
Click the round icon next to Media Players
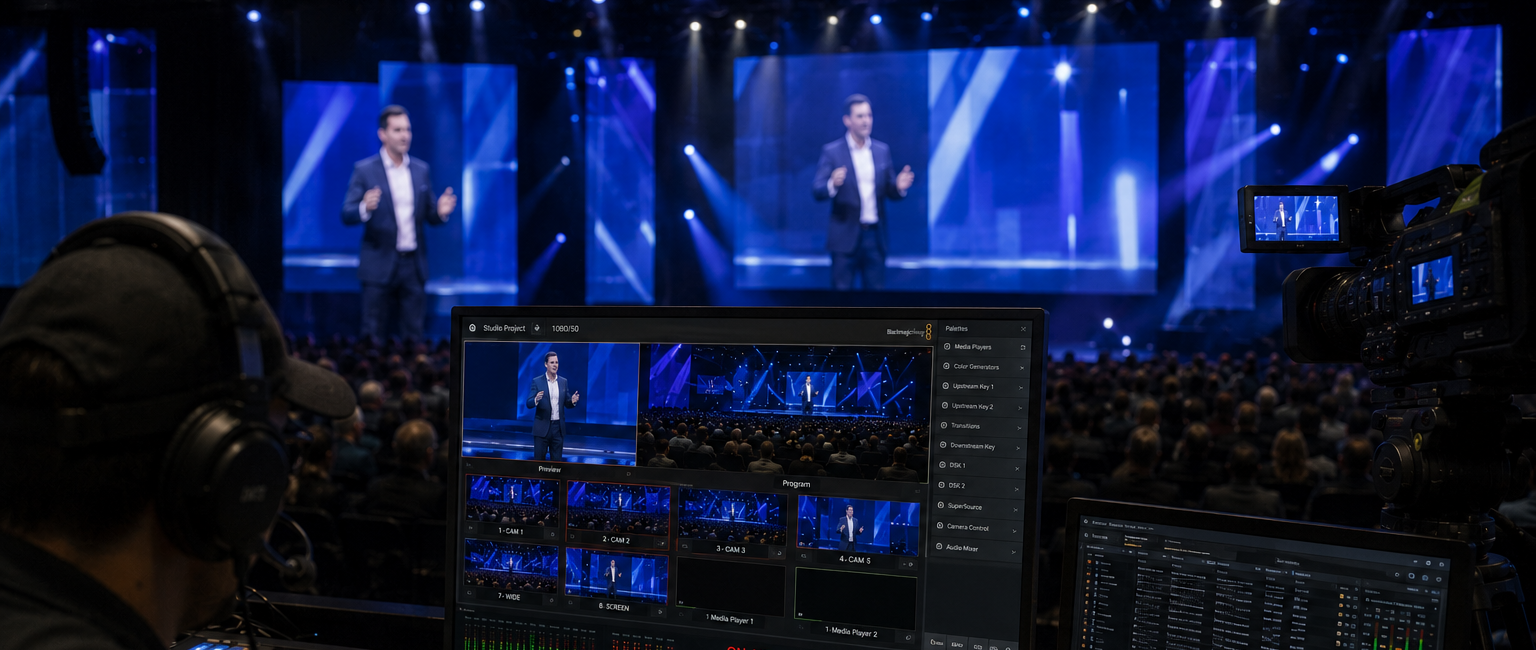[946, 346]
